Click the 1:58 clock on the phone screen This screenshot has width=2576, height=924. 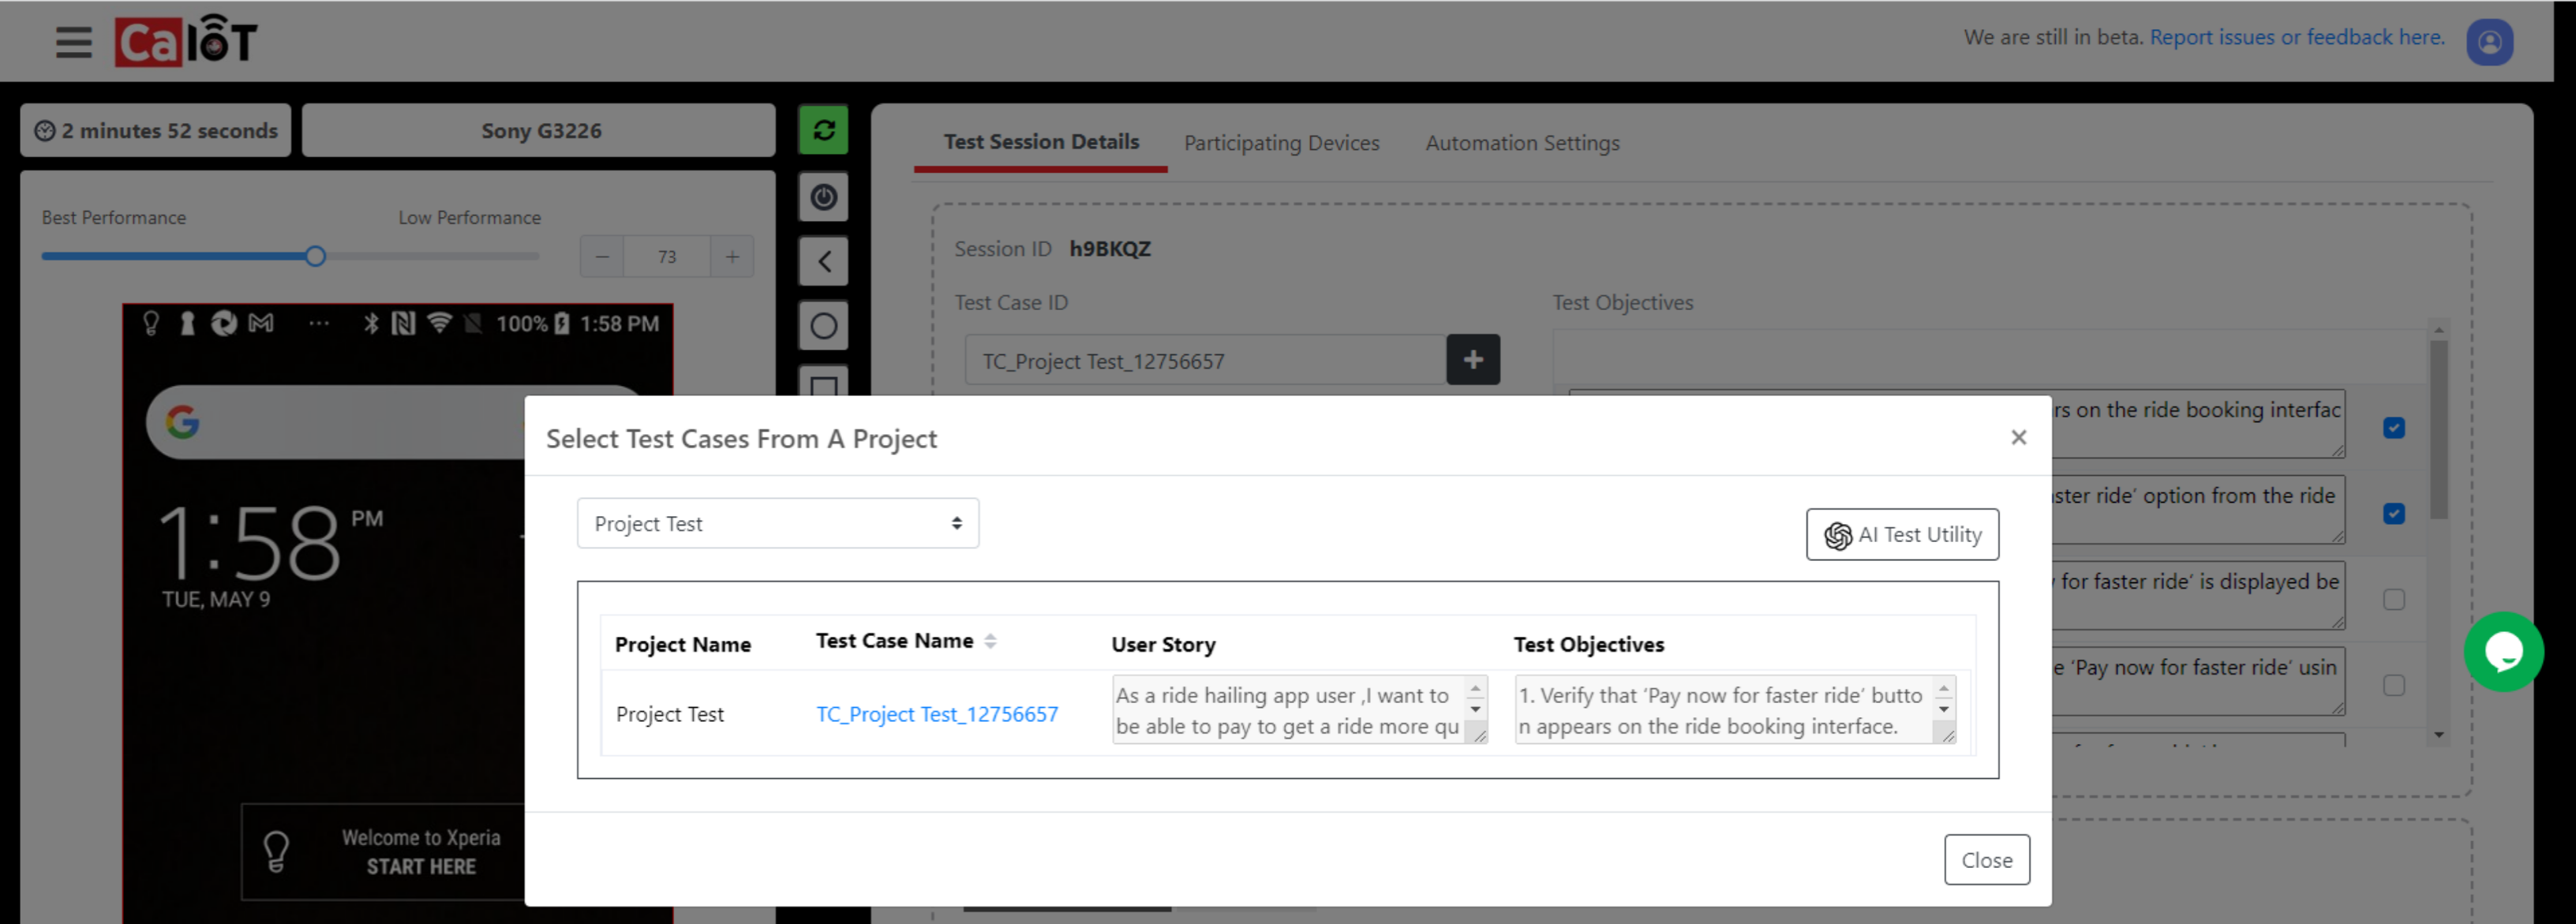[249, 543]
